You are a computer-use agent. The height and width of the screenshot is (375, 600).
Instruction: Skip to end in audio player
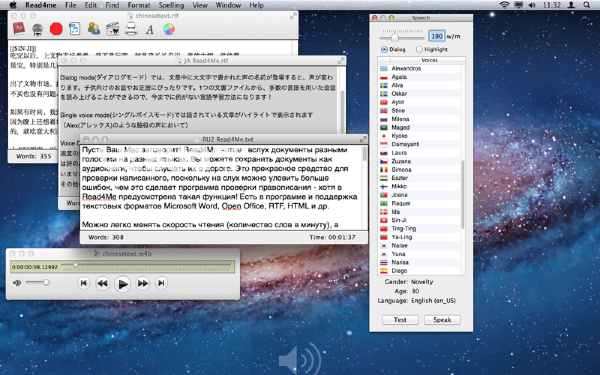point(161,283)
